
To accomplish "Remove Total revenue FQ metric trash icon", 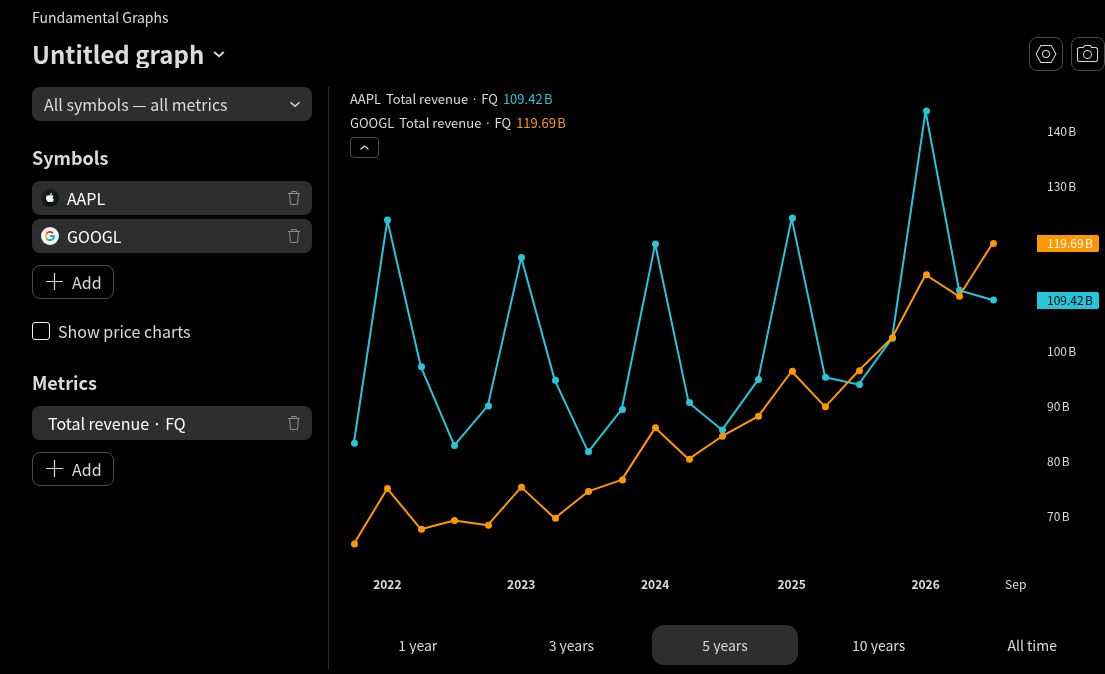I will 294,423.
